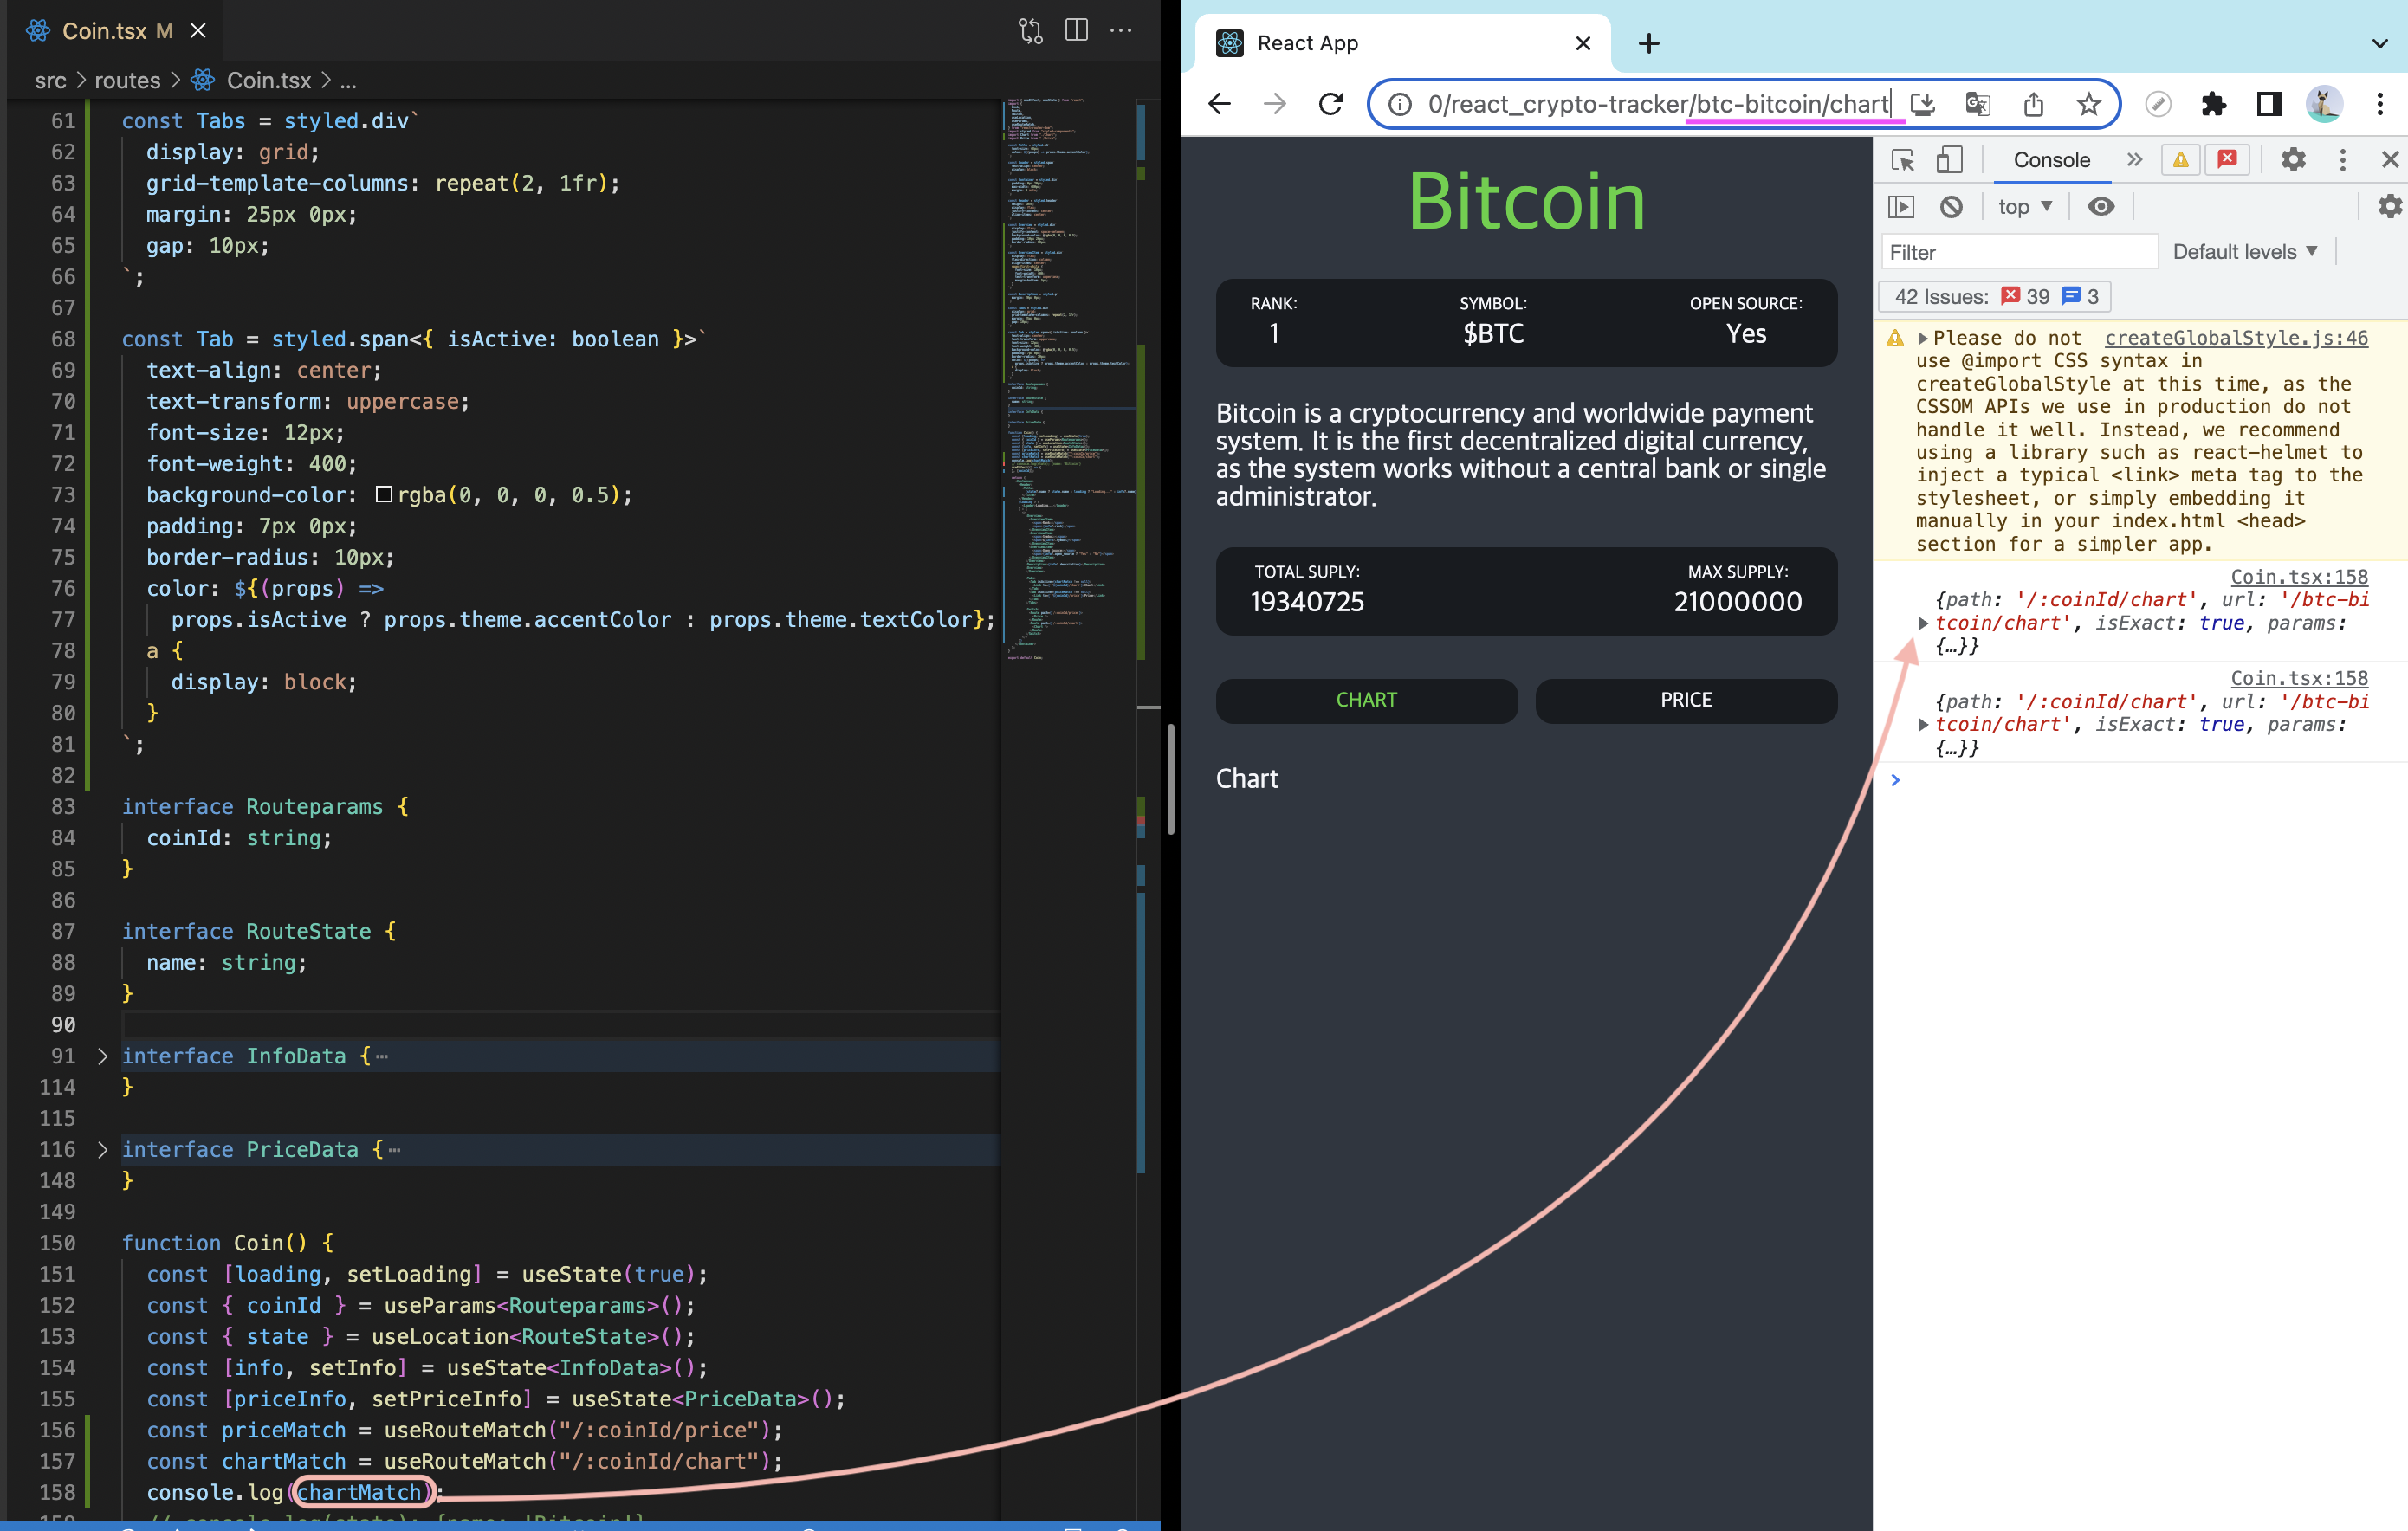The width and height of the screenshot is (2408, 1531).
Task: Click the console Filter input field
Action: tap(2020, 252)
